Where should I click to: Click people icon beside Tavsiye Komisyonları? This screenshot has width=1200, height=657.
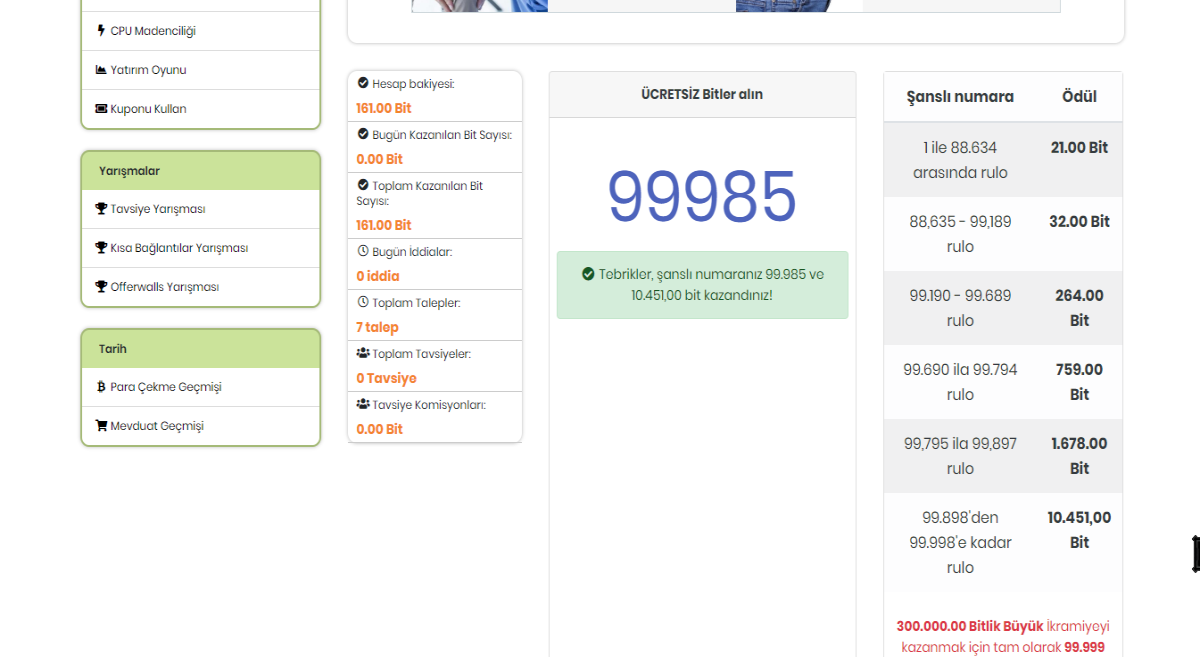pyautogui.click(x=363, y=404)
